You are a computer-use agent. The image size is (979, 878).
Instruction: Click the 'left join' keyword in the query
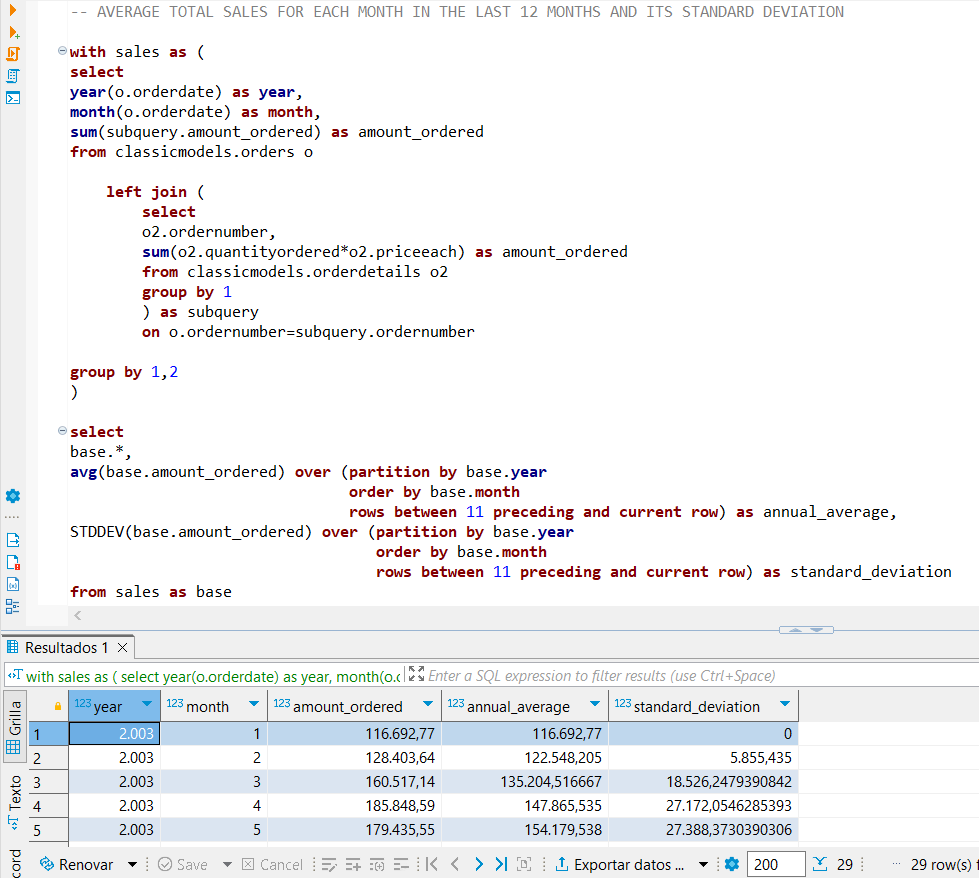point(146,192)
